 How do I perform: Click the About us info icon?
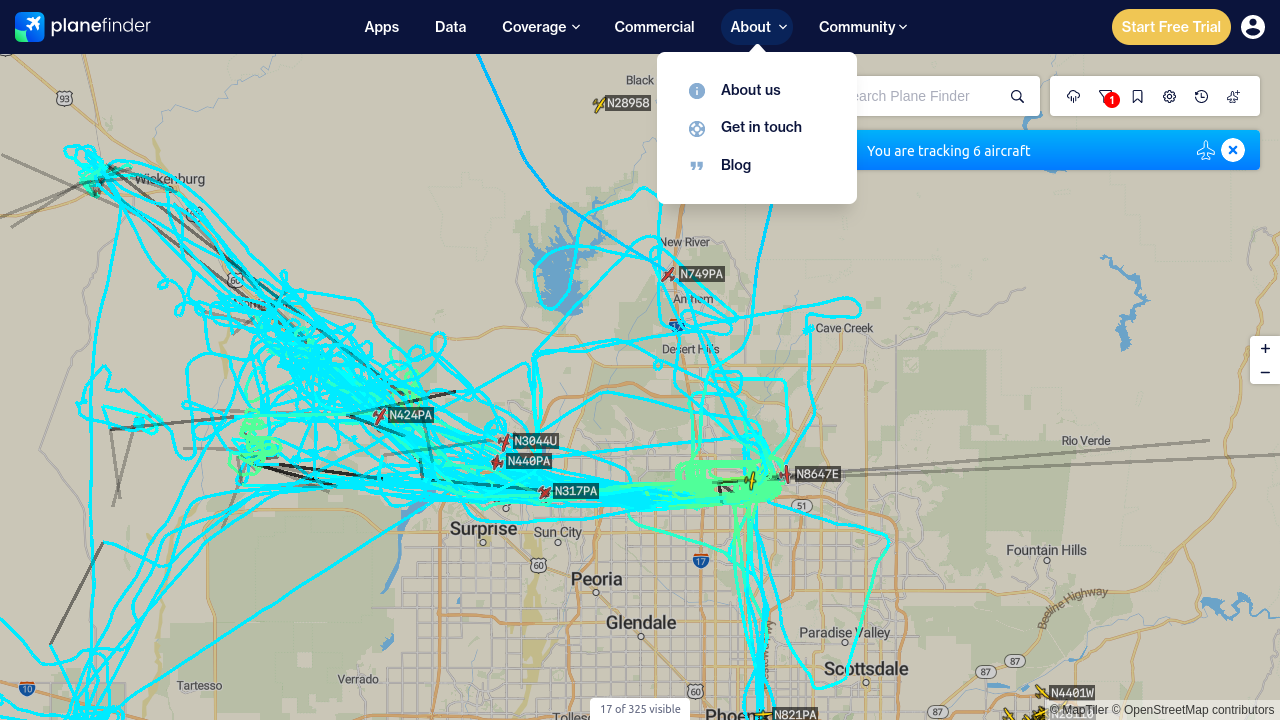(x=697, y=91)
